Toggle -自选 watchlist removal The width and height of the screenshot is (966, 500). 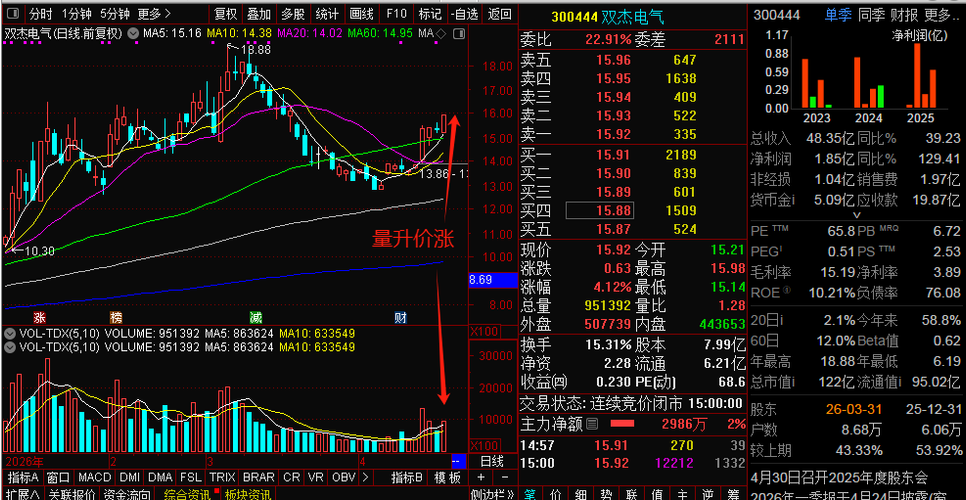[x=465, y=14]
